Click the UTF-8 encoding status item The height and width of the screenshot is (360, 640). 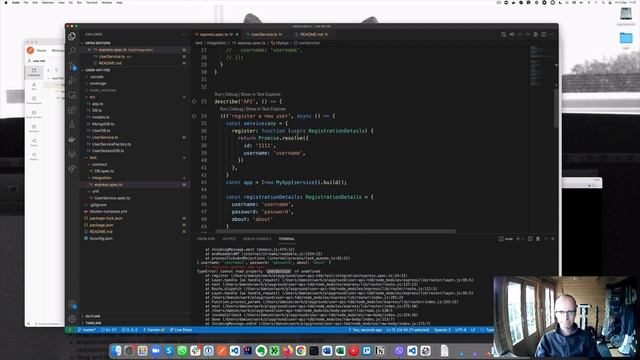point(460,330)
